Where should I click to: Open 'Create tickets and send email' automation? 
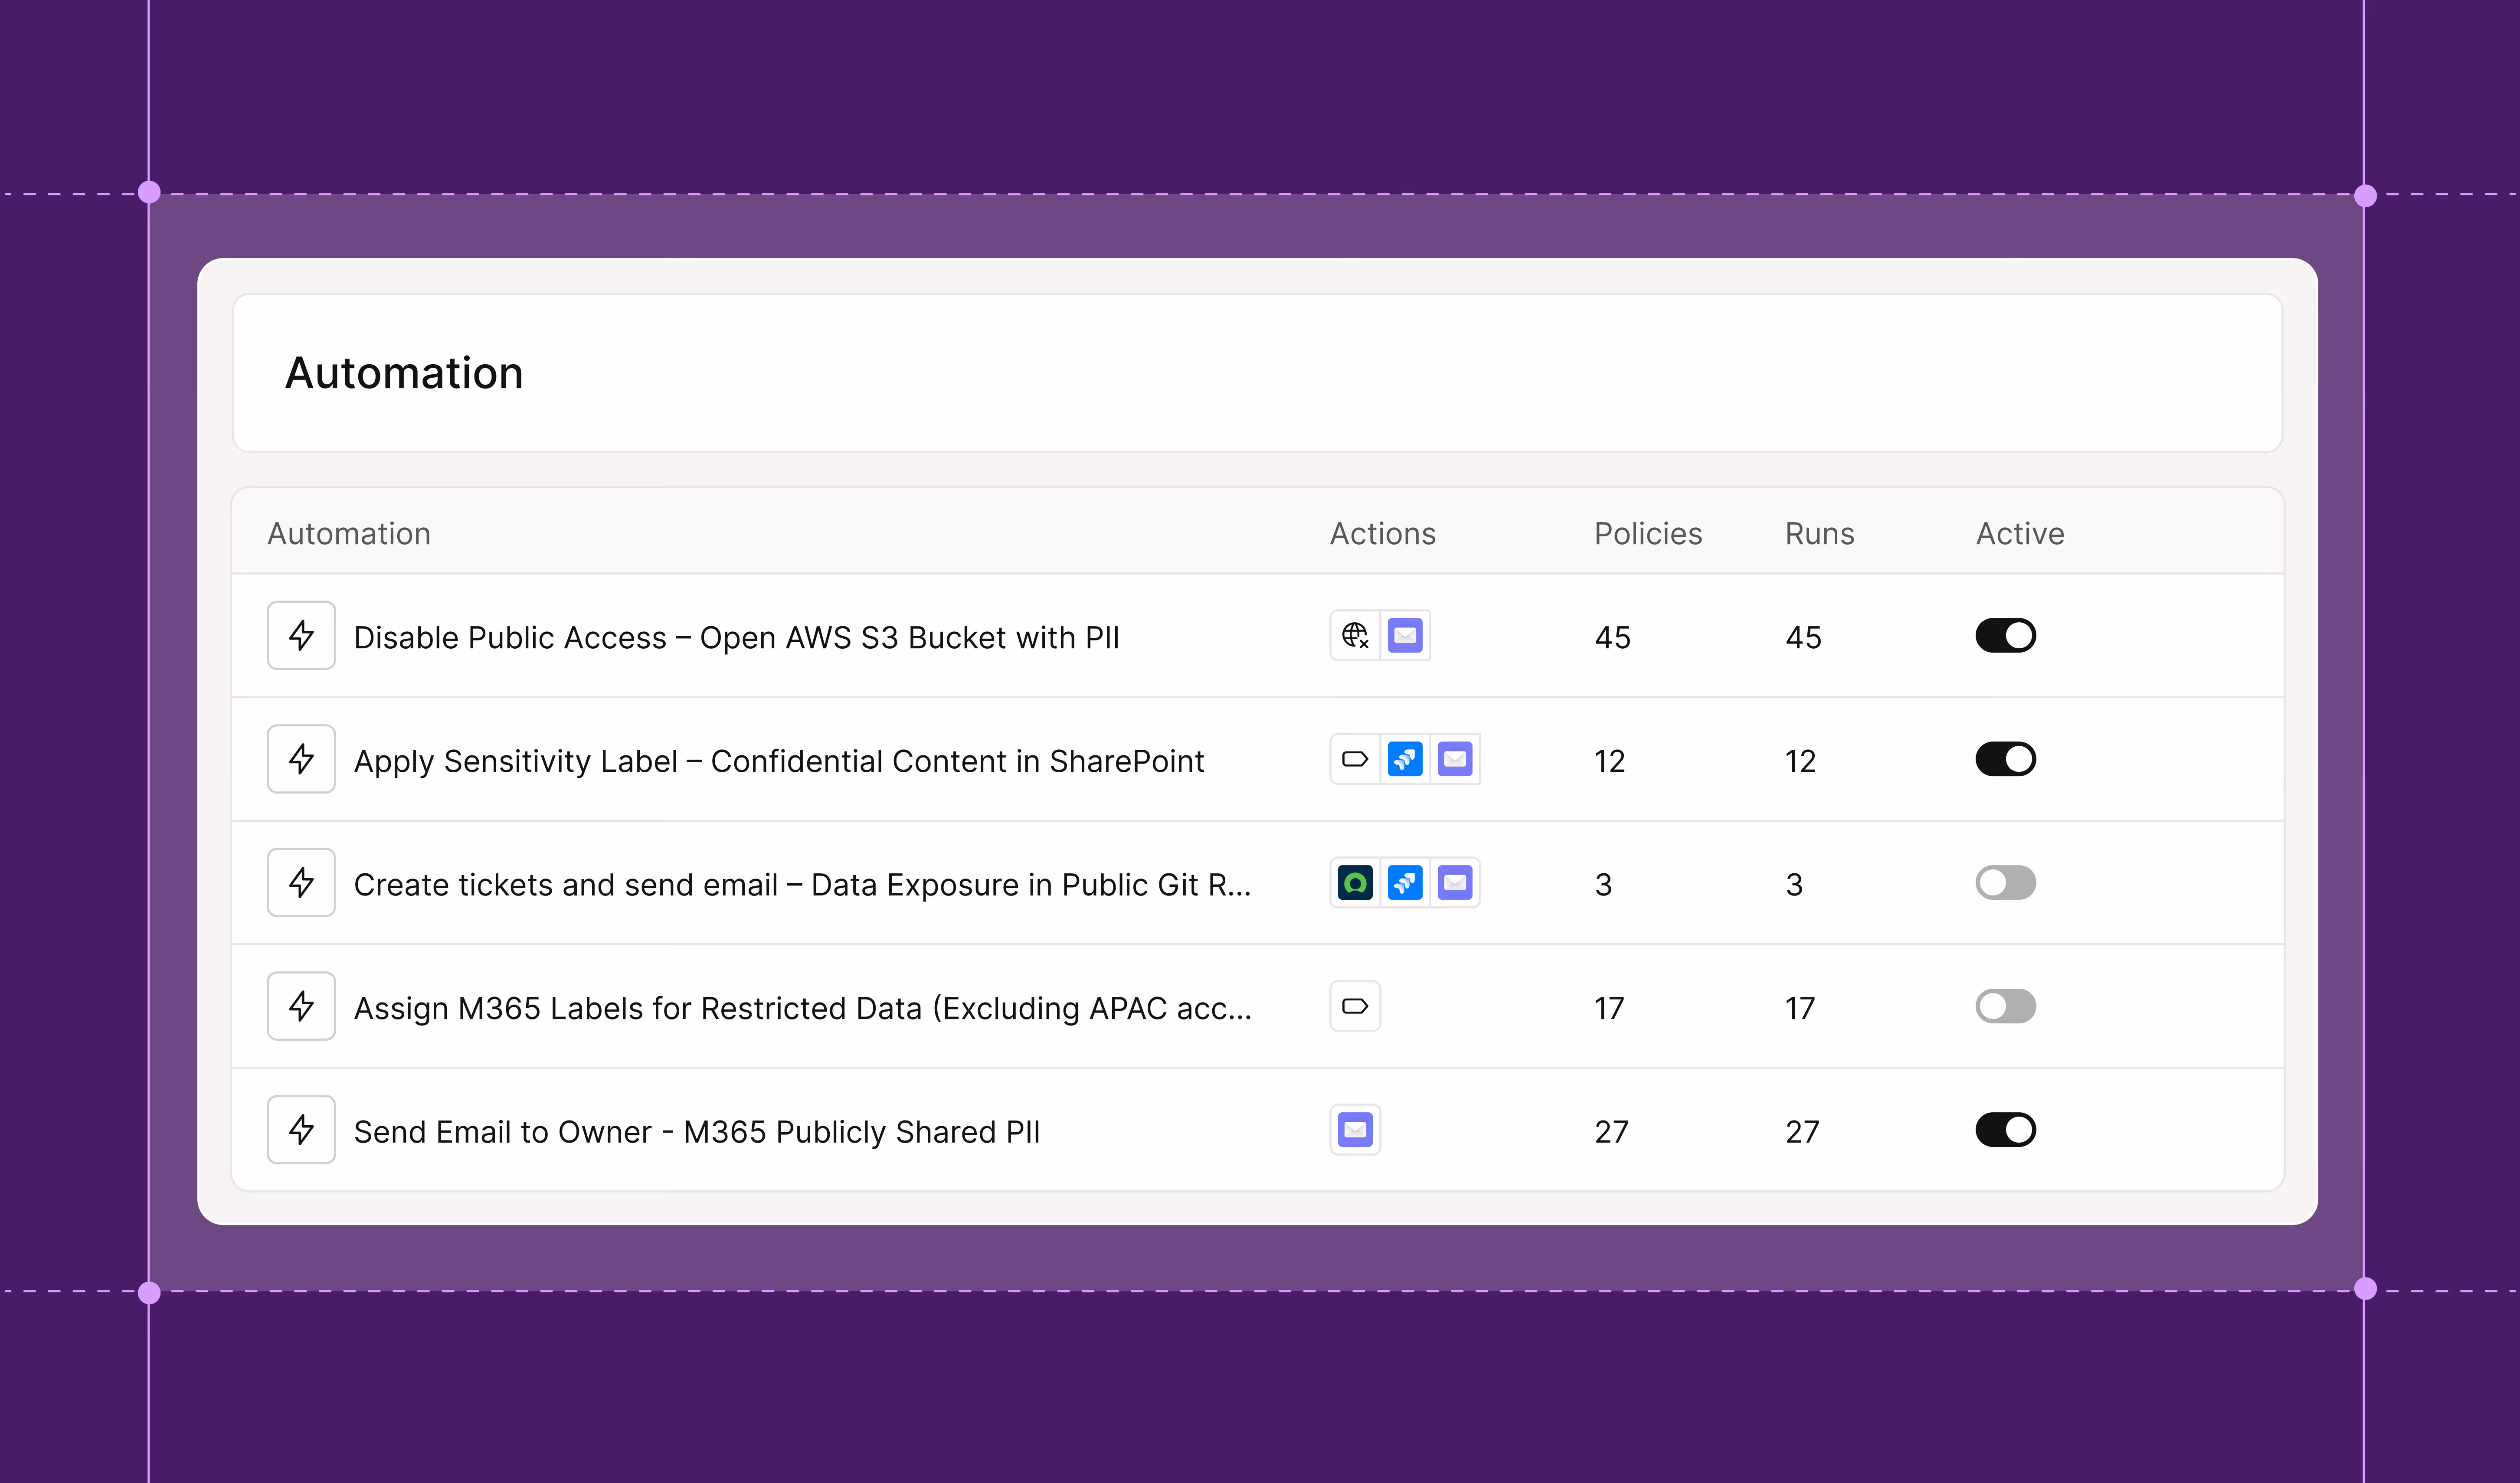click(802, 885)
